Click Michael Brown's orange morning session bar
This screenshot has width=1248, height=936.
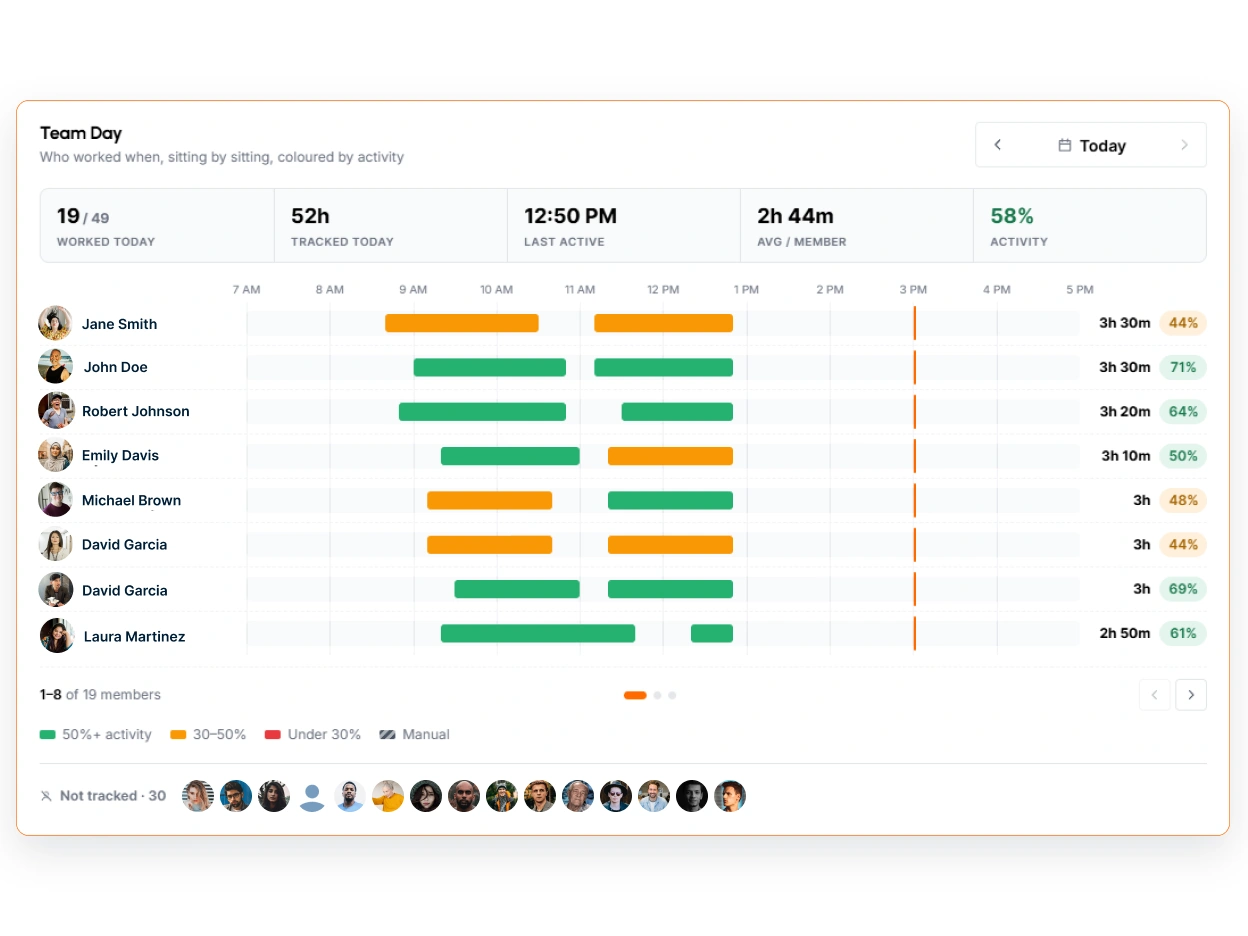point(489,500)
